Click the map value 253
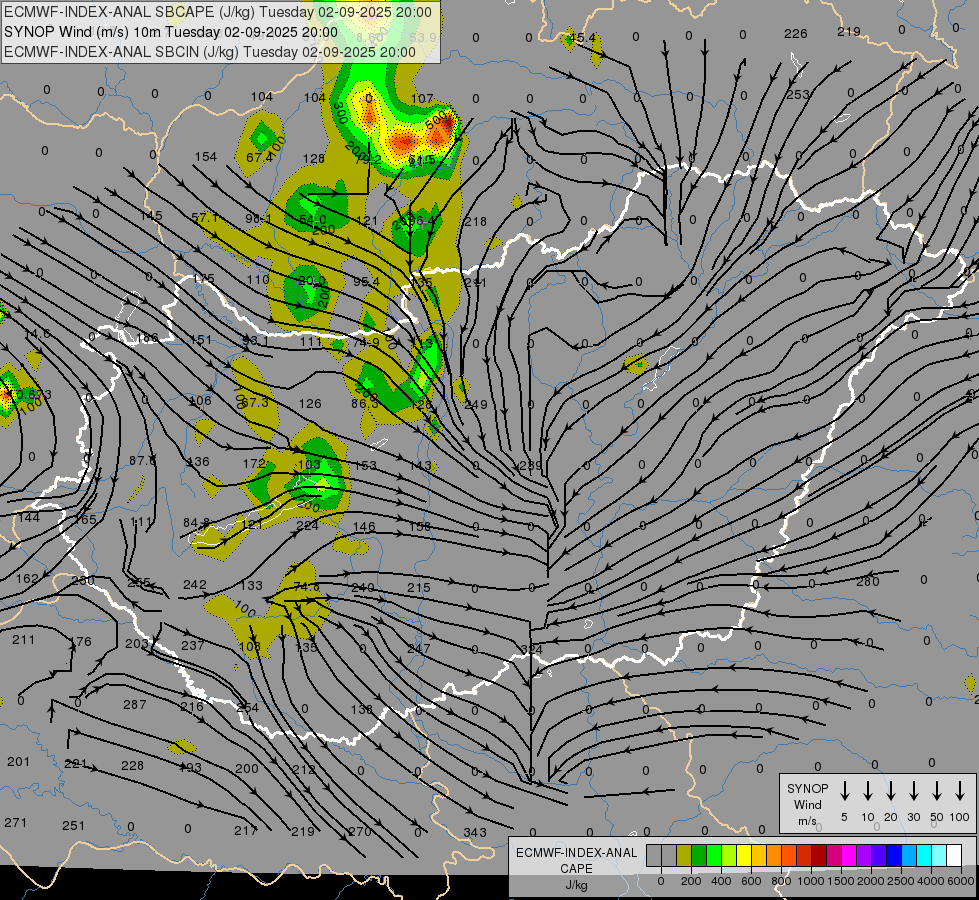This screenshot has width=979, height=900. click(x=798, y=95)
